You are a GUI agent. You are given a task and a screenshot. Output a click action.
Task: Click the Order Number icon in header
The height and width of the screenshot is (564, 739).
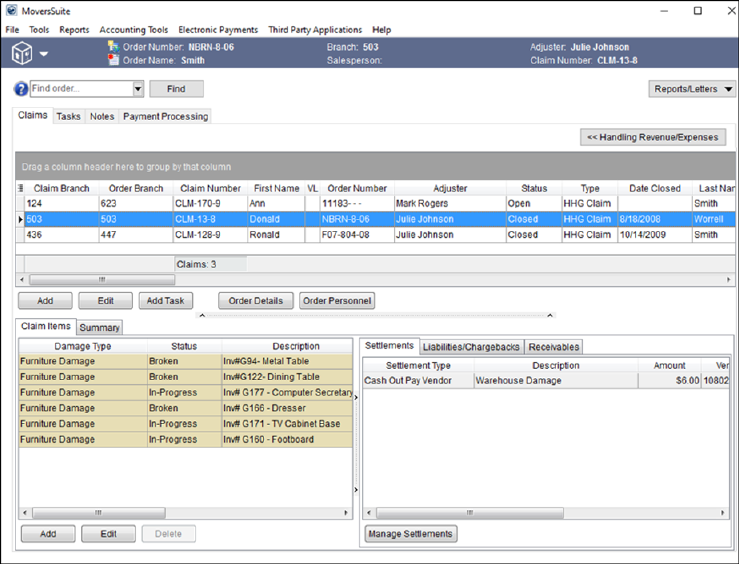coord(114,47)
